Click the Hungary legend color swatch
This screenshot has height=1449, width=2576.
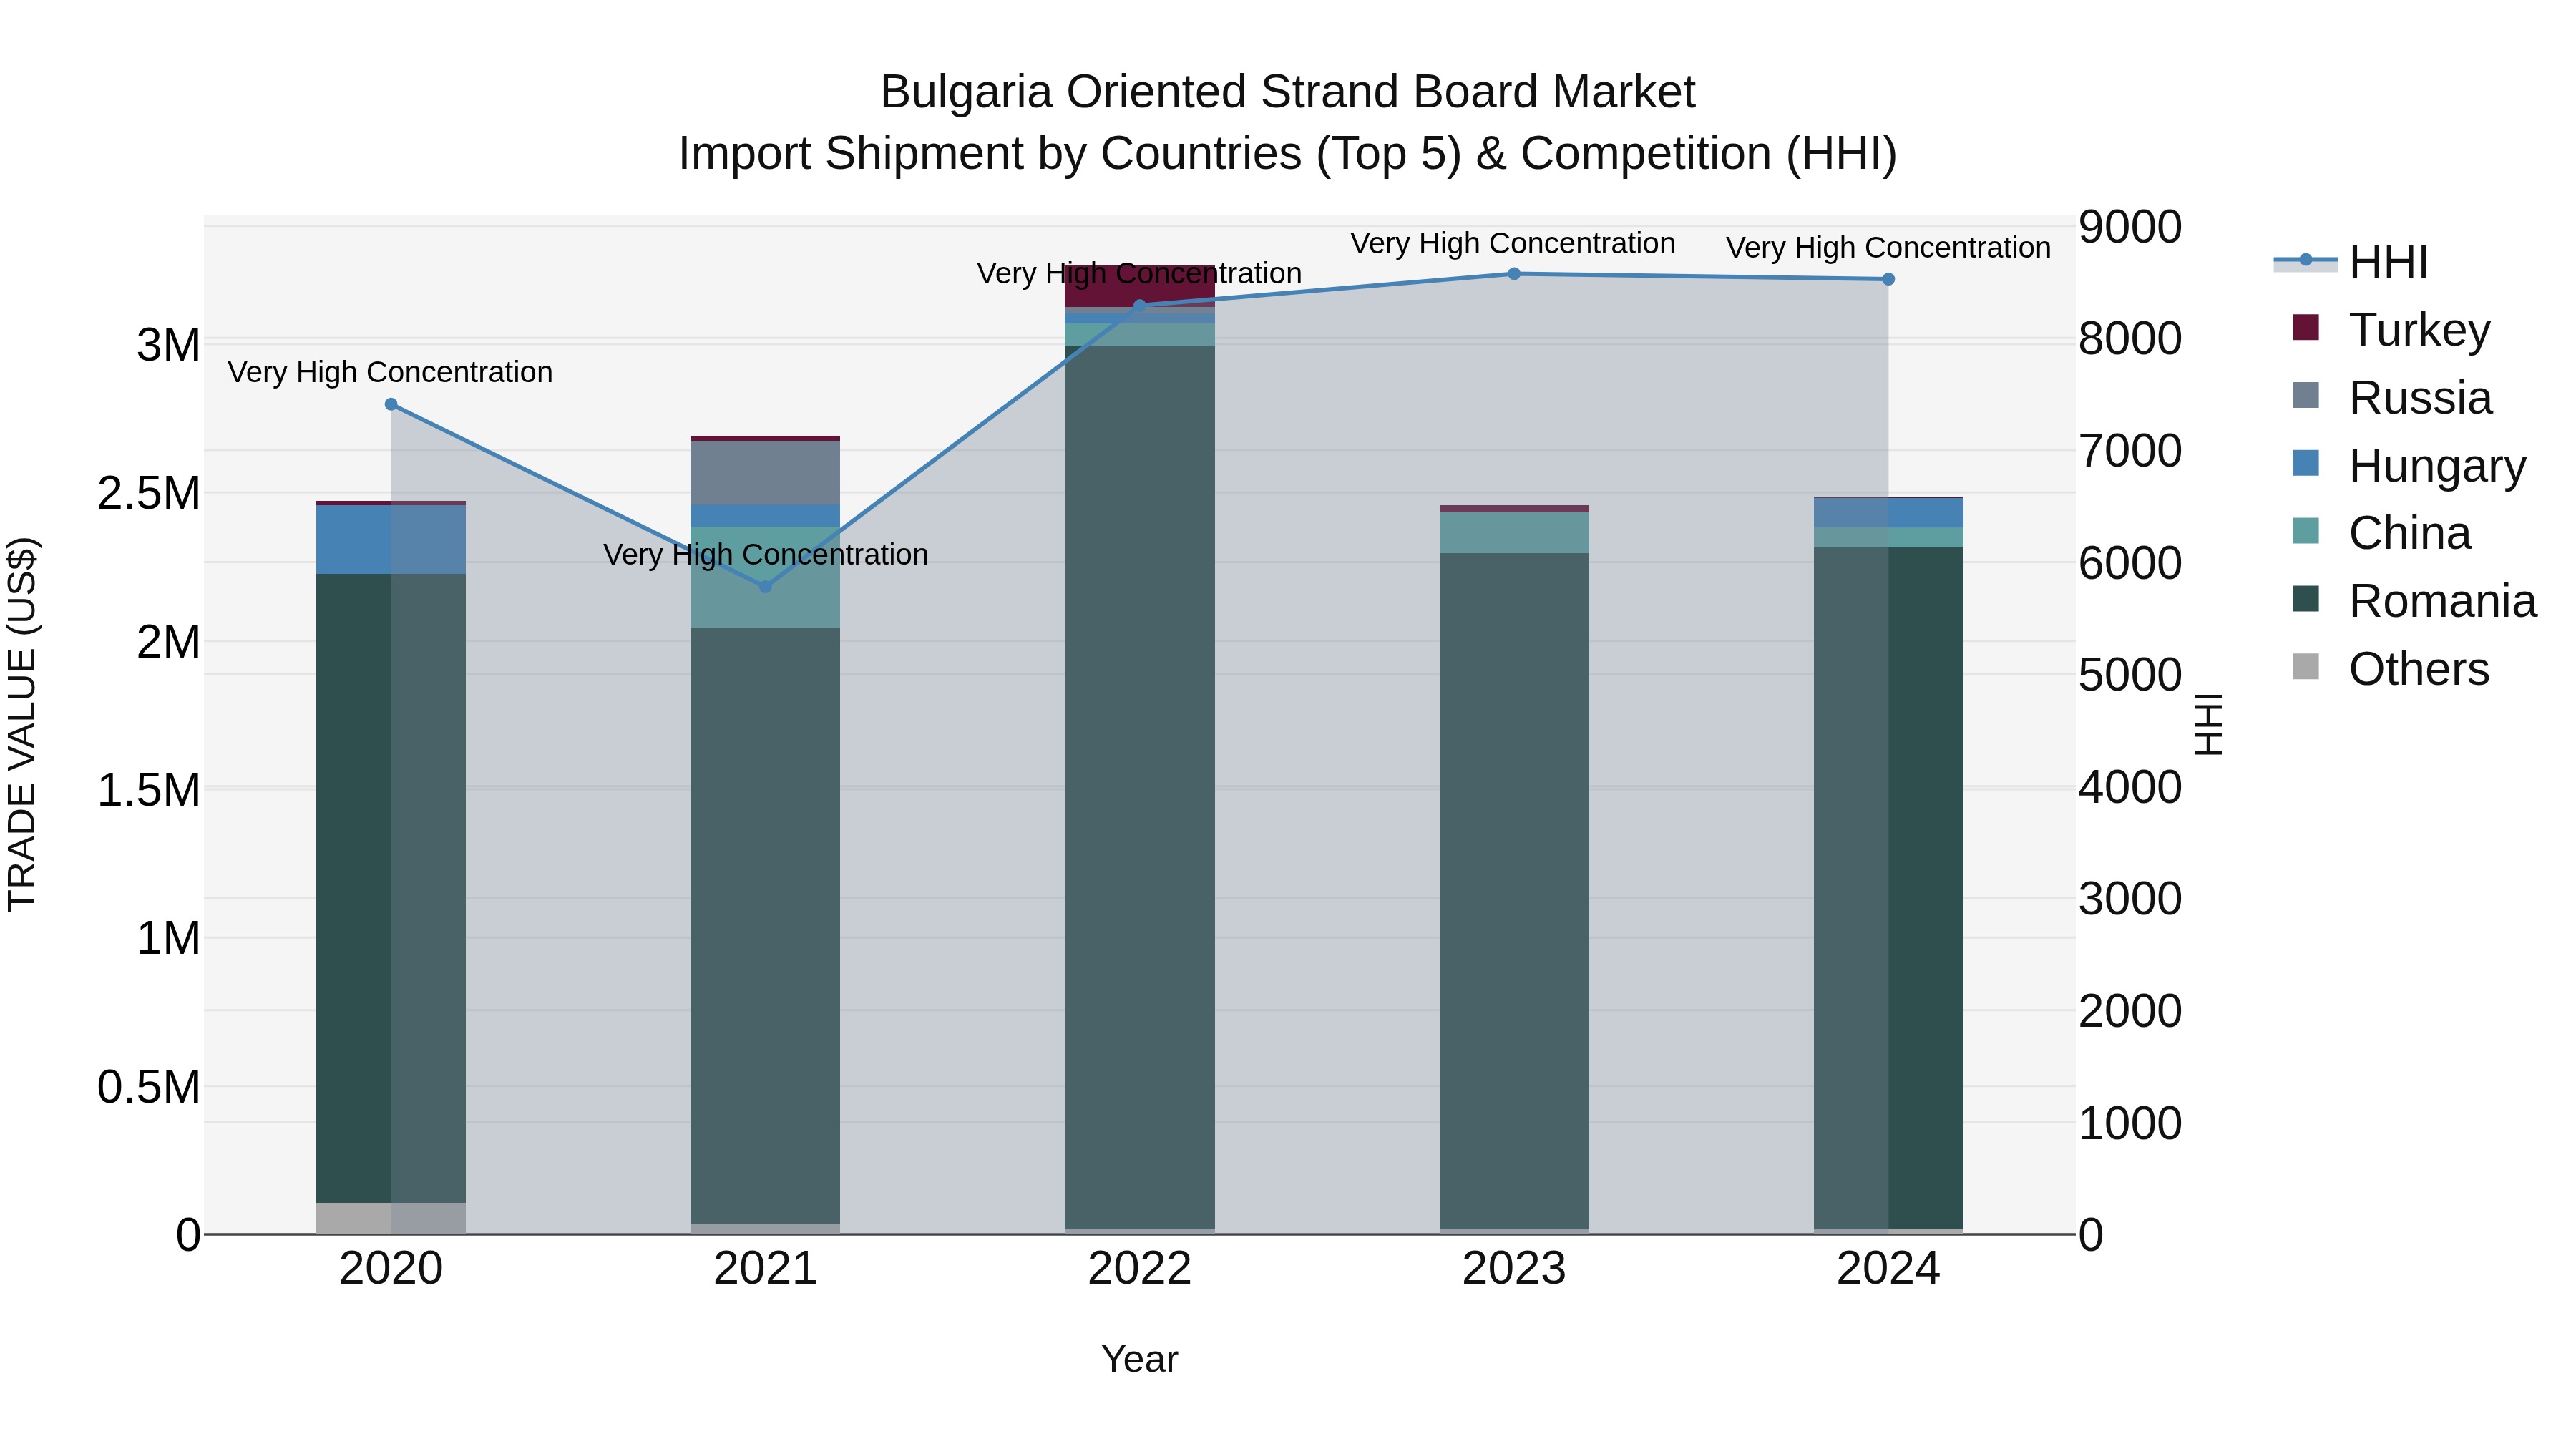(x=2306, y=464)
